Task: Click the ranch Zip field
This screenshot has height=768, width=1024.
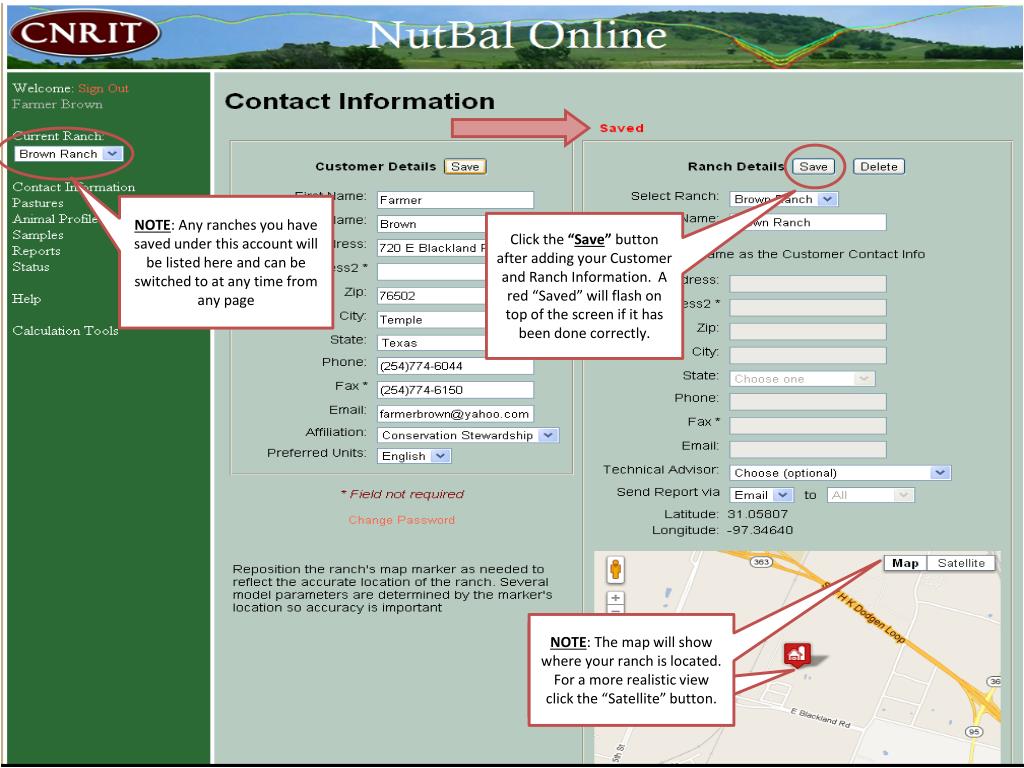Action: [808, 331]
